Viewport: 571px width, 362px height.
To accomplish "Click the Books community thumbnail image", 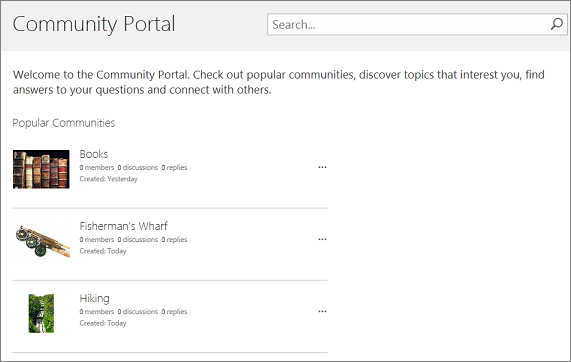I will pyautogui.click(x=41, y=169).
